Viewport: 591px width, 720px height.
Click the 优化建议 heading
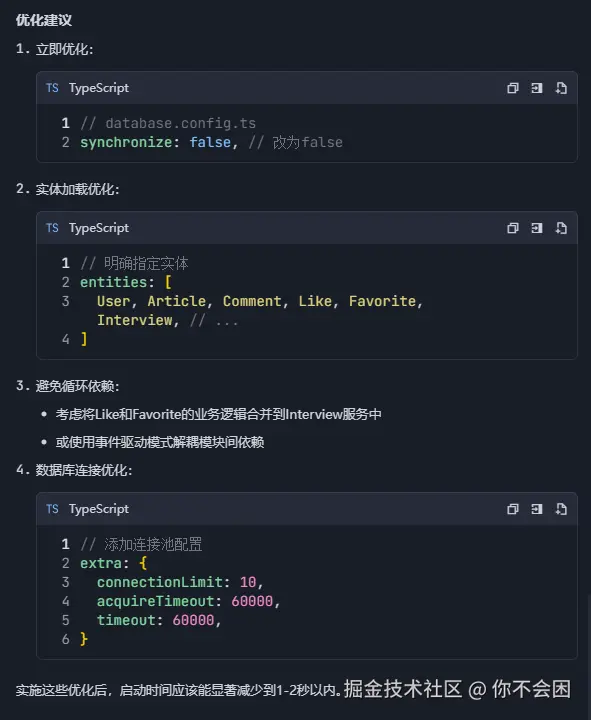click(44, 20)
